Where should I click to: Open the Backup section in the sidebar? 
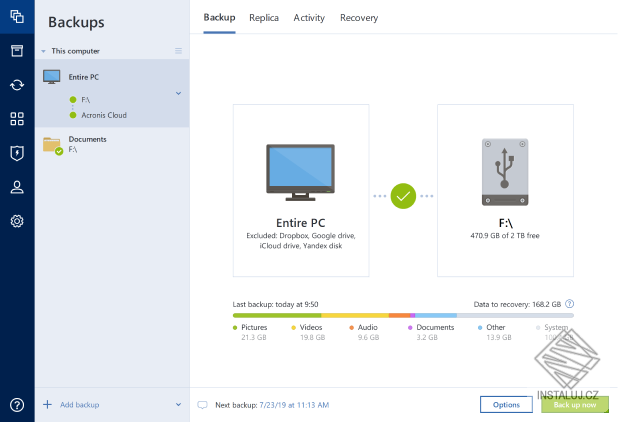pyautogui.click(x=17, y=17)
